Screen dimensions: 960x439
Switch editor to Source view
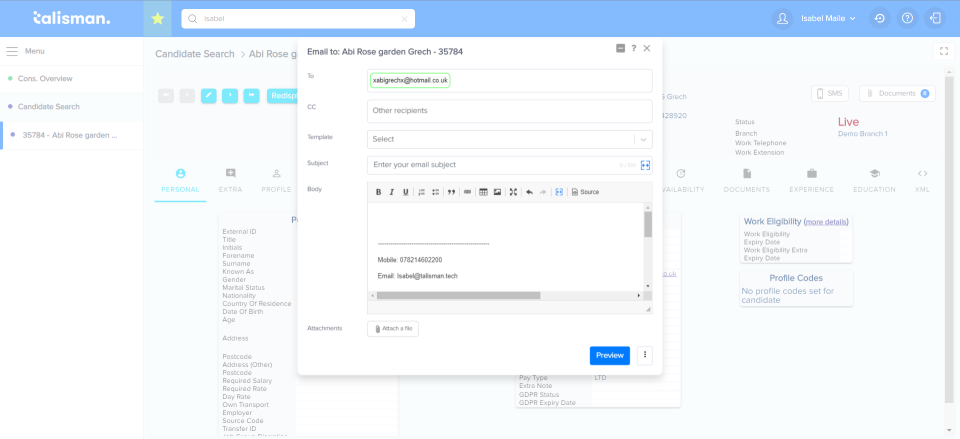pos(585,192)
